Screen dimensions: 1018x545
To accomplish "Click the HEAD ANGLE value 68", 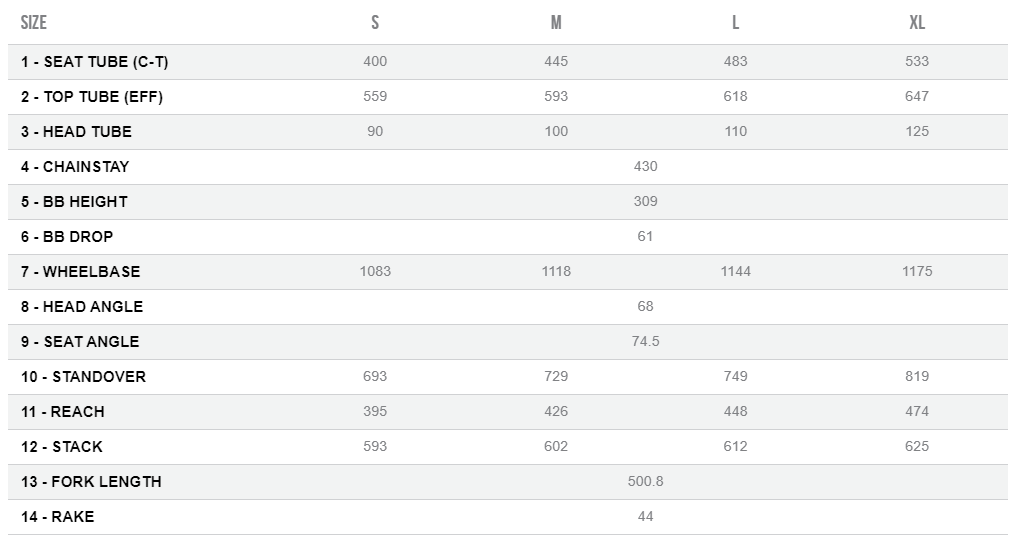I will point(646,307).
